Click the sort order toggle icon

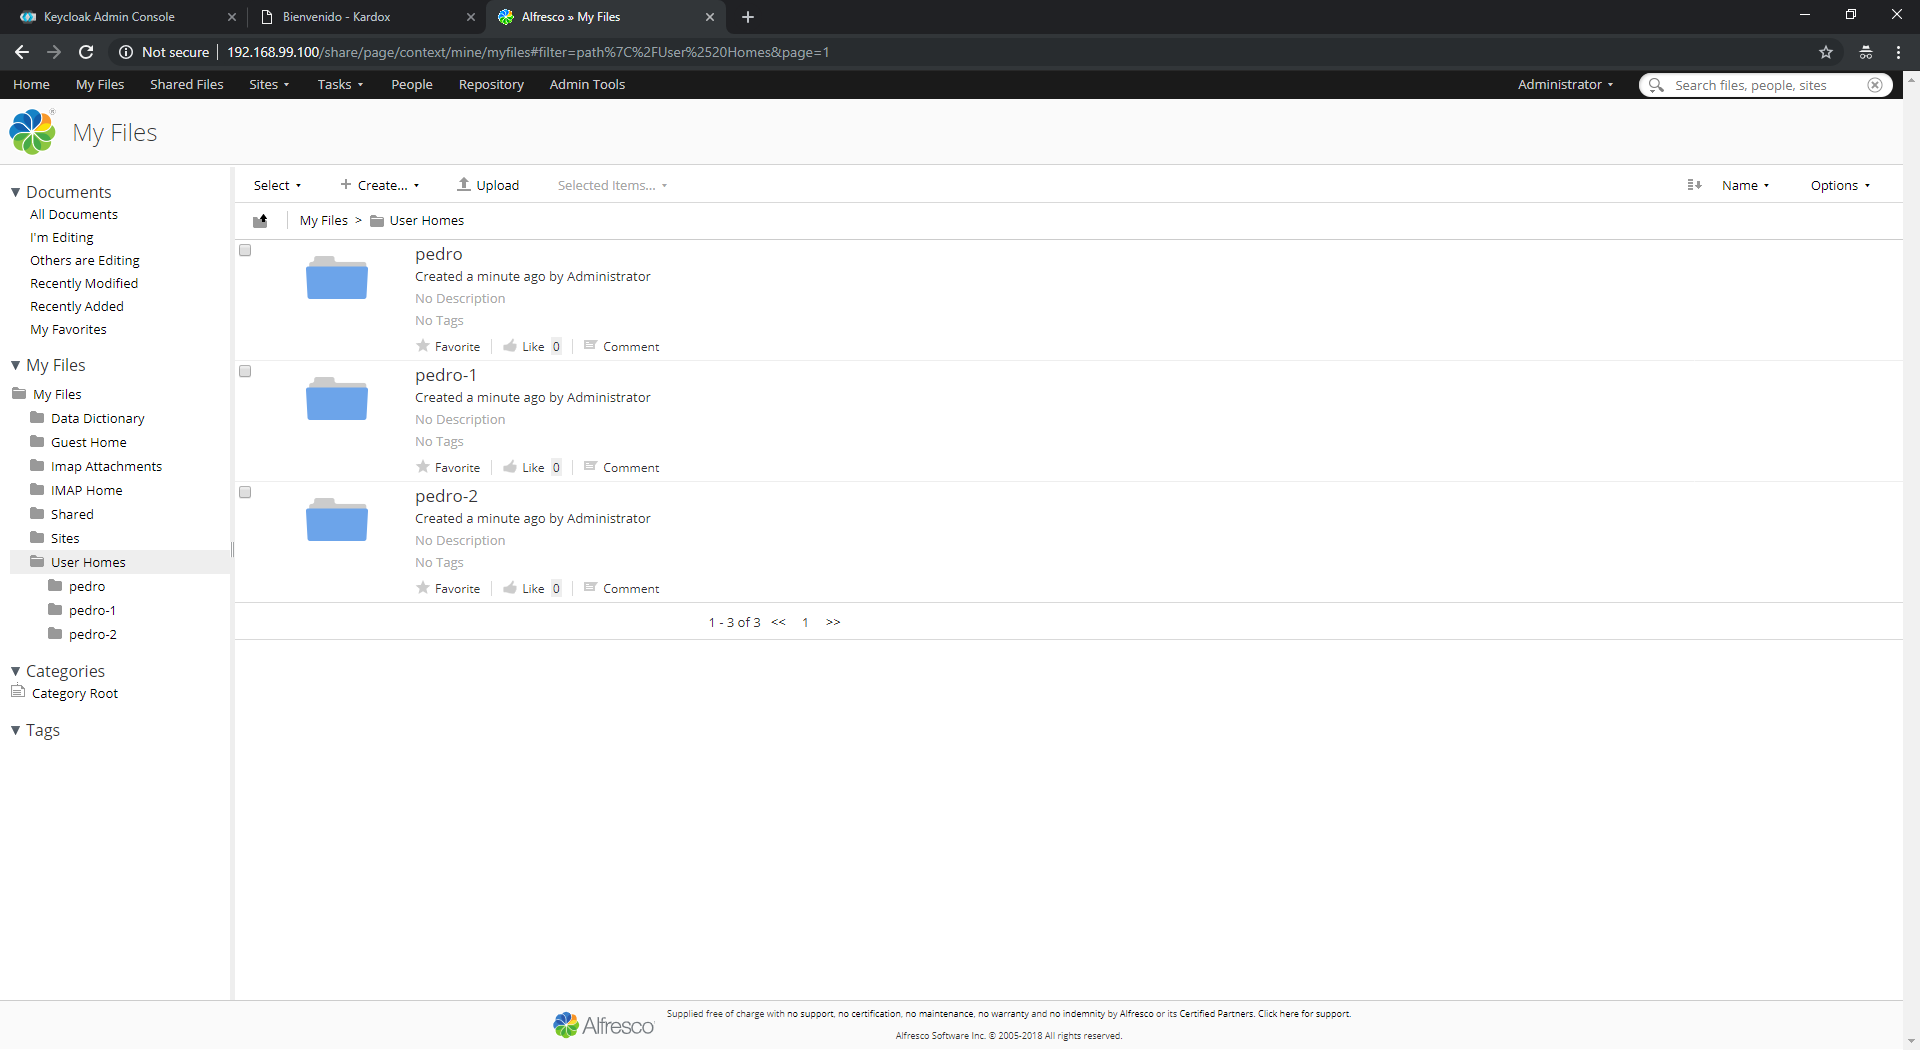pos(1694,185)
